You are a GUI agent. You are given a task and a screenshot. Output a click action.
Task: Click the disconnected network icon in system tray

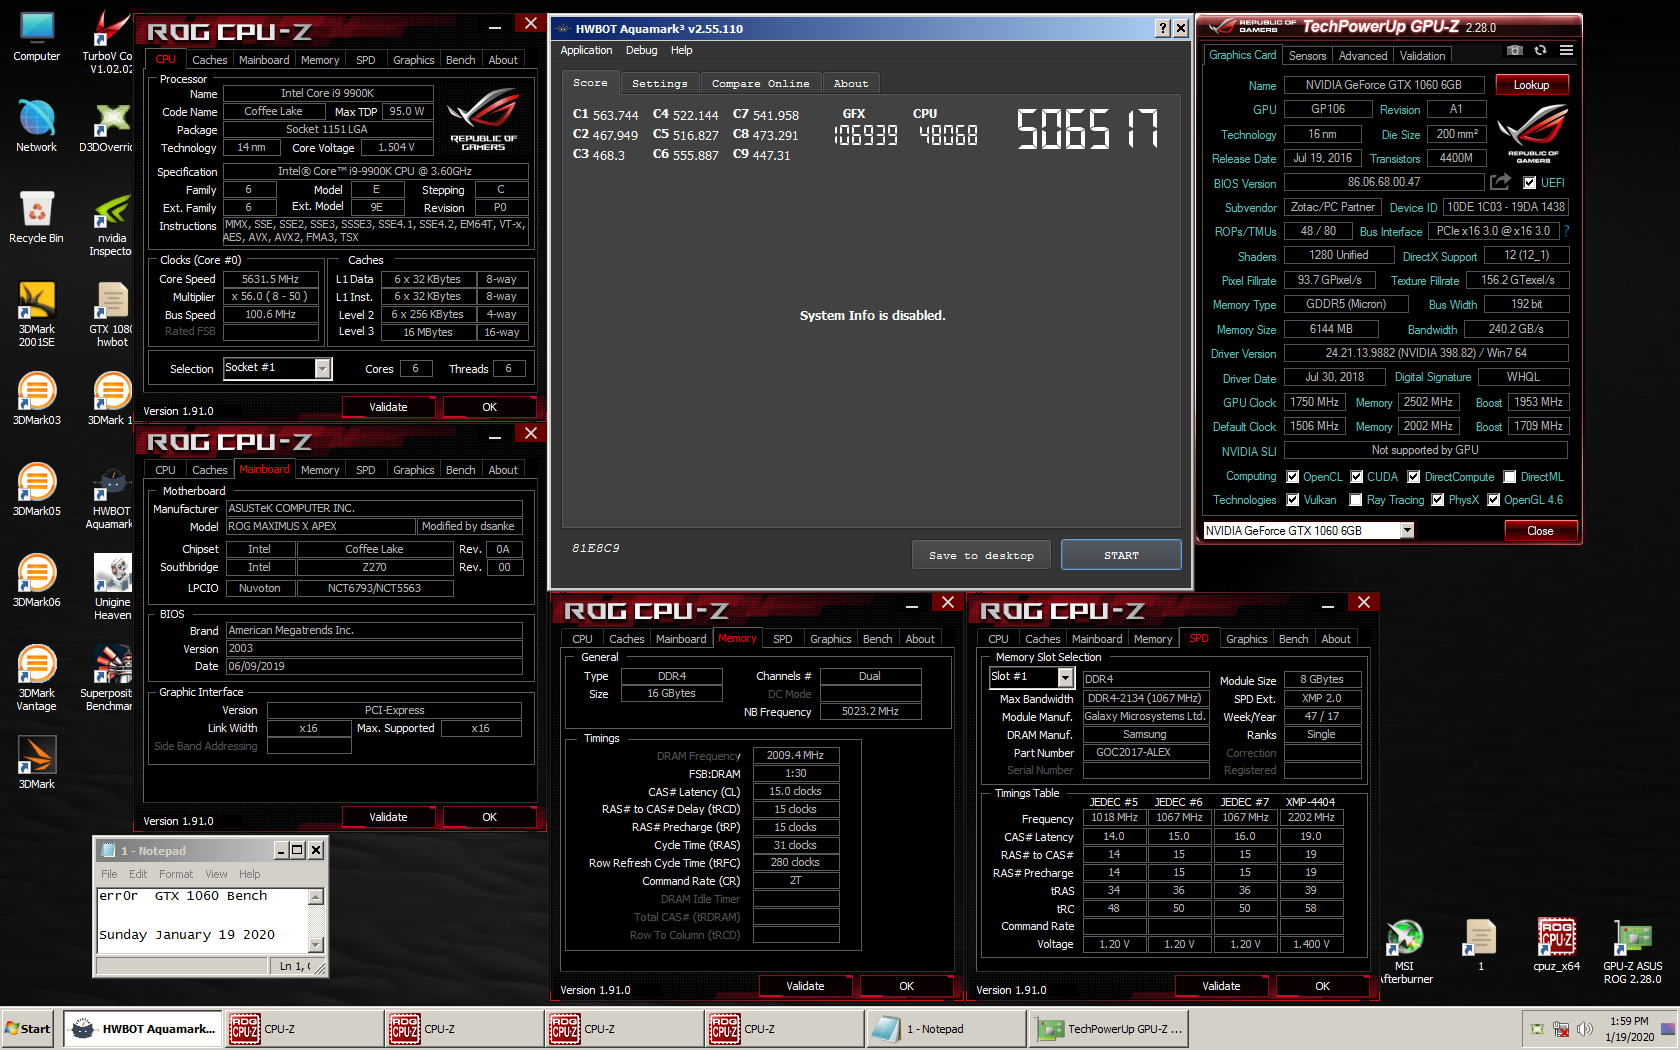[1560, 1029]
